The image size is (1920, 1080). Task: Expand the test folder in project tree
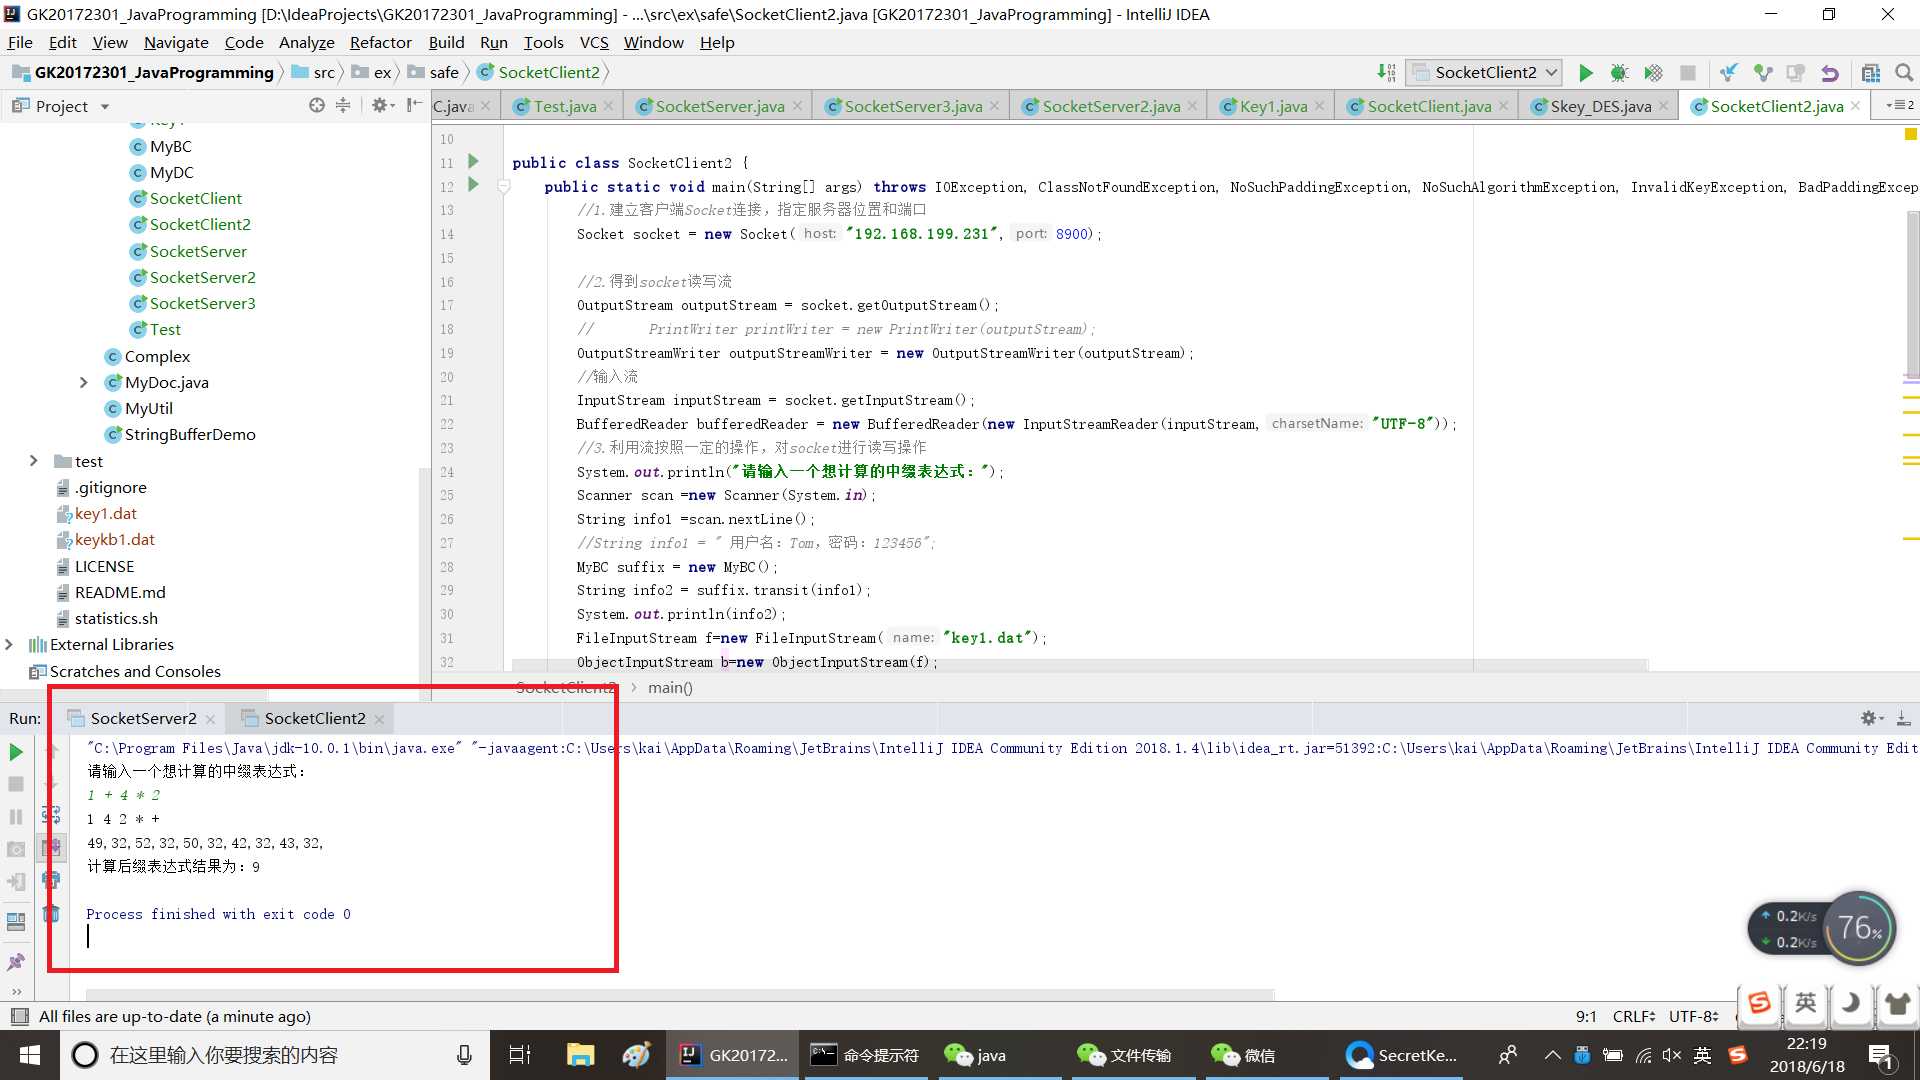click(33, 461)
